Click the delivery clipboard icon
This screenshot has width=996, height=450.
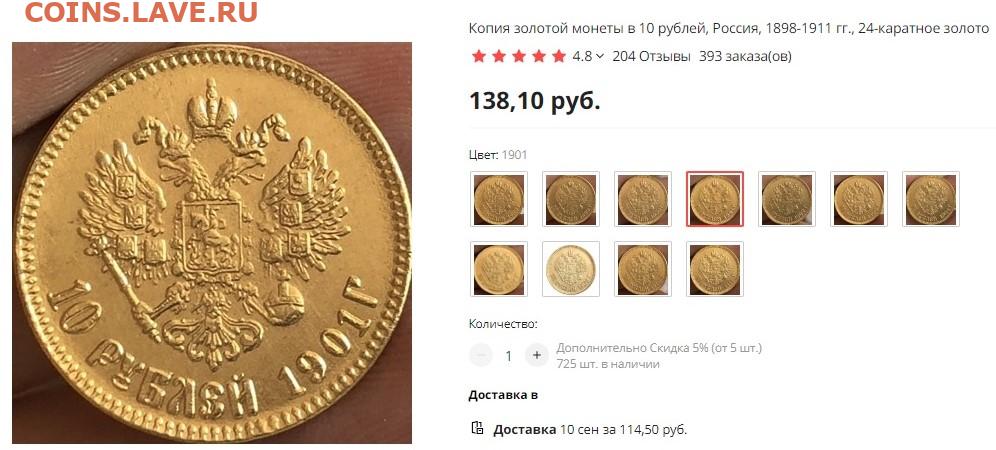pyautogui.click(x=477, y=428)
